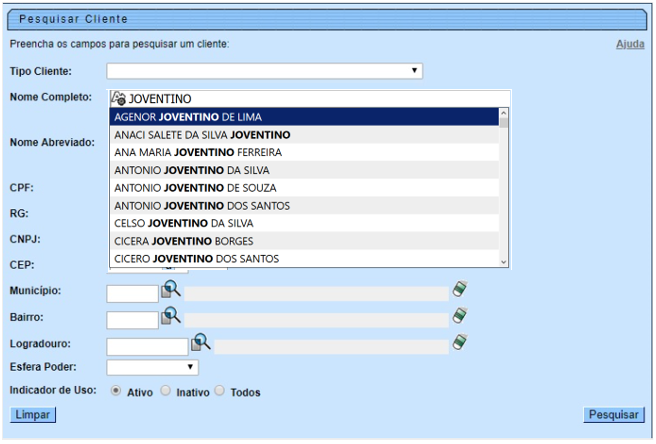
Task: Click the Limpar button
Action: (32, 415)
